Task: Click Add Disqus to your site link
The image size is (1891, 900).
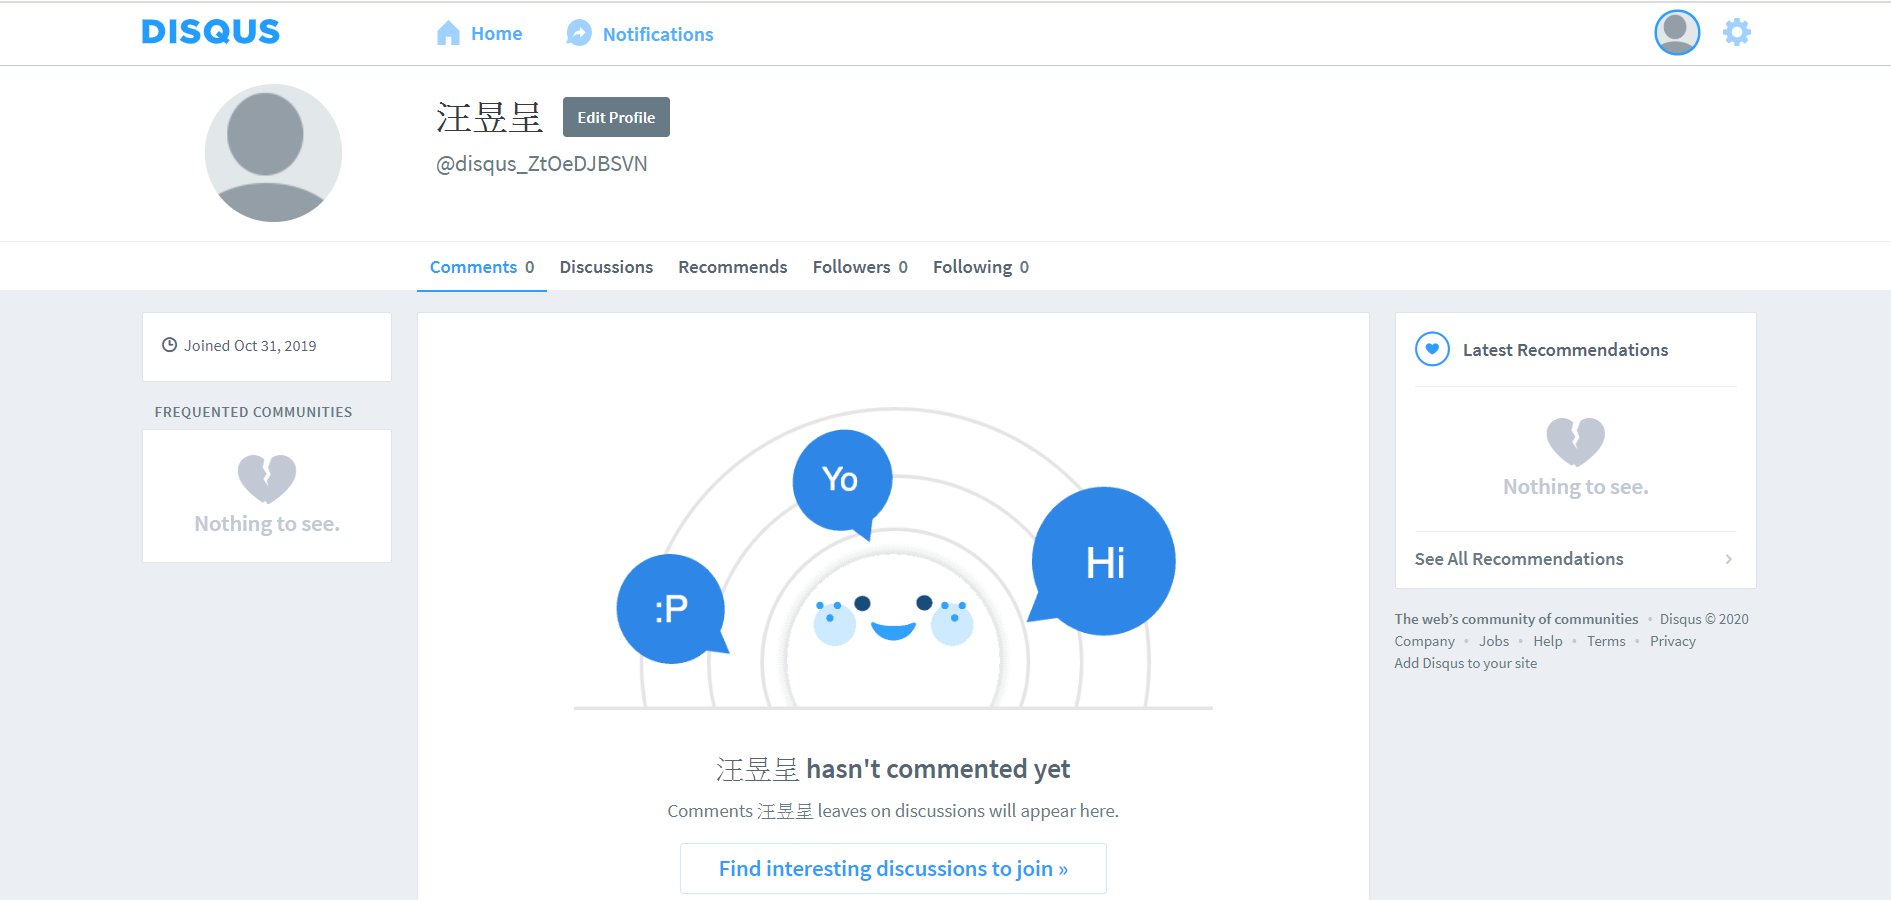Action: pos(1465,663)
